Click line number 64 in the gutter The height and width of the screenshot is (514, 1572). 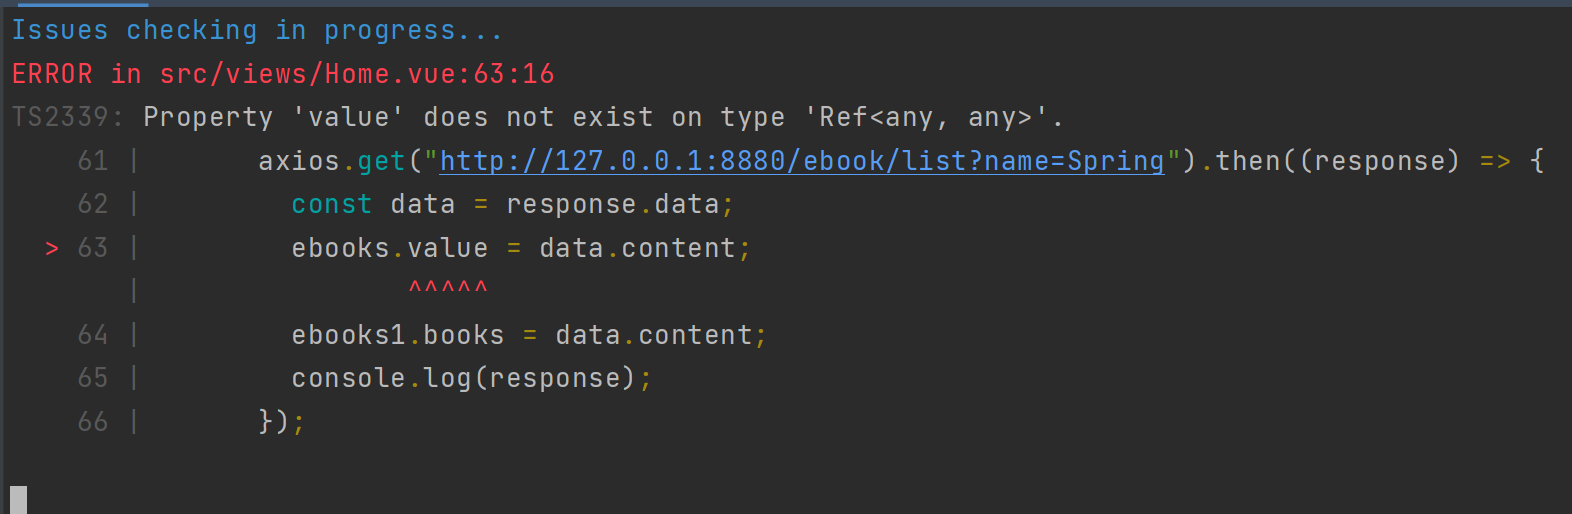point(93,335)
